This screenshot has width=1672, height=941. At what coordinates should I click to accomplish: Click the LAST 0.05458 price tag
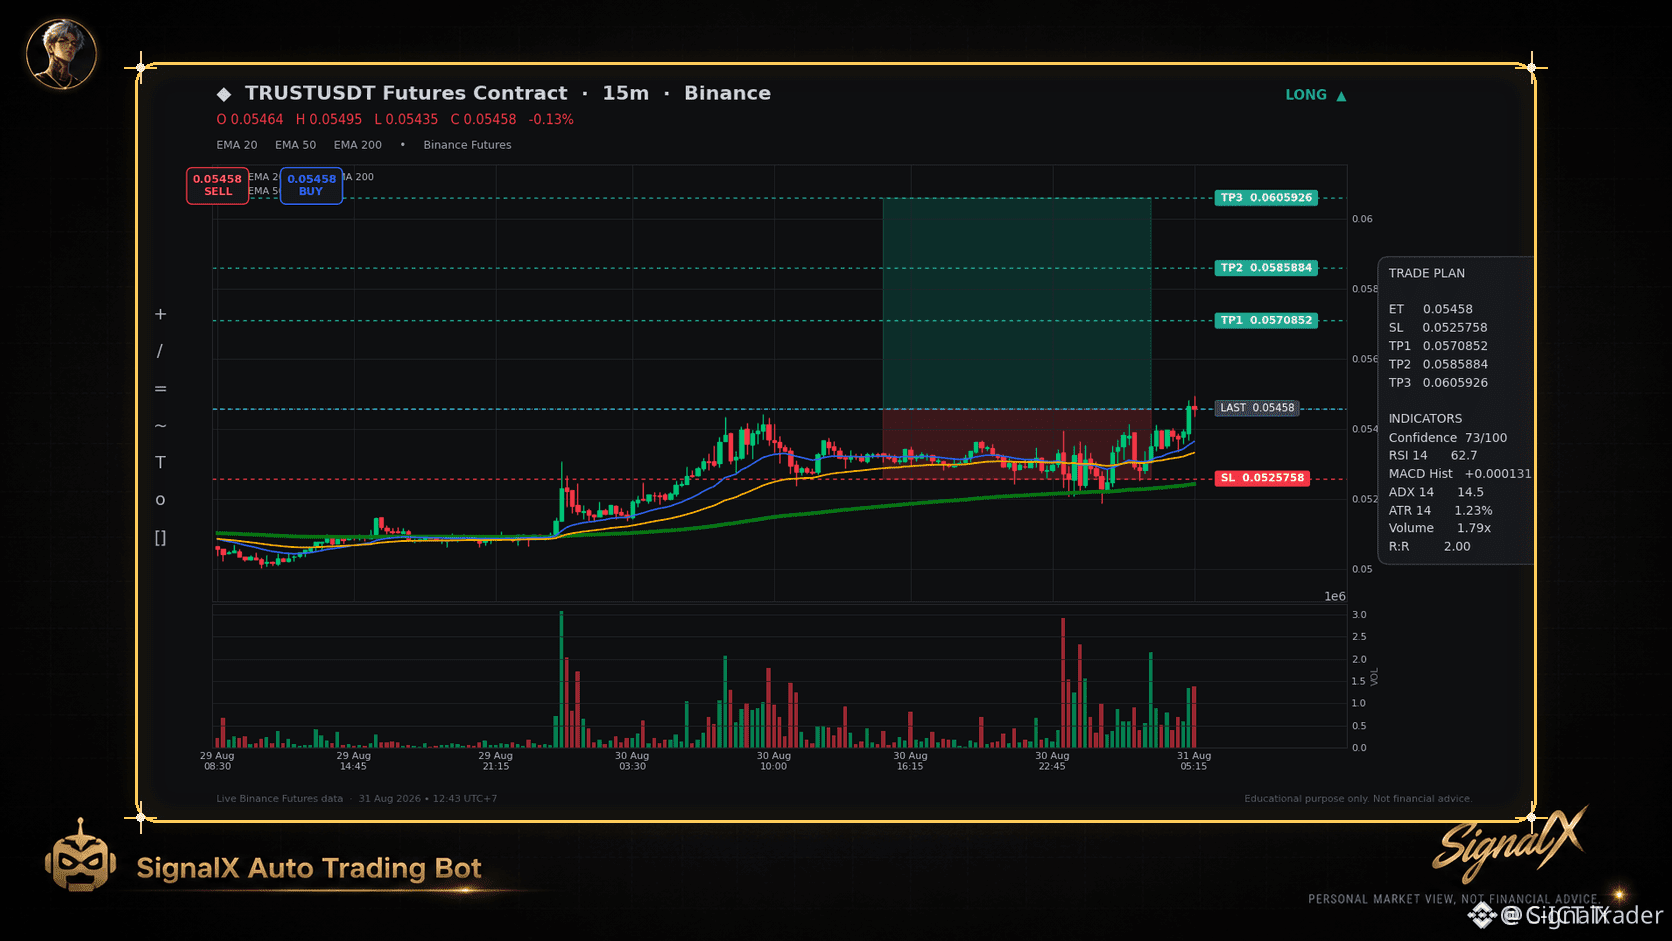1257,408
